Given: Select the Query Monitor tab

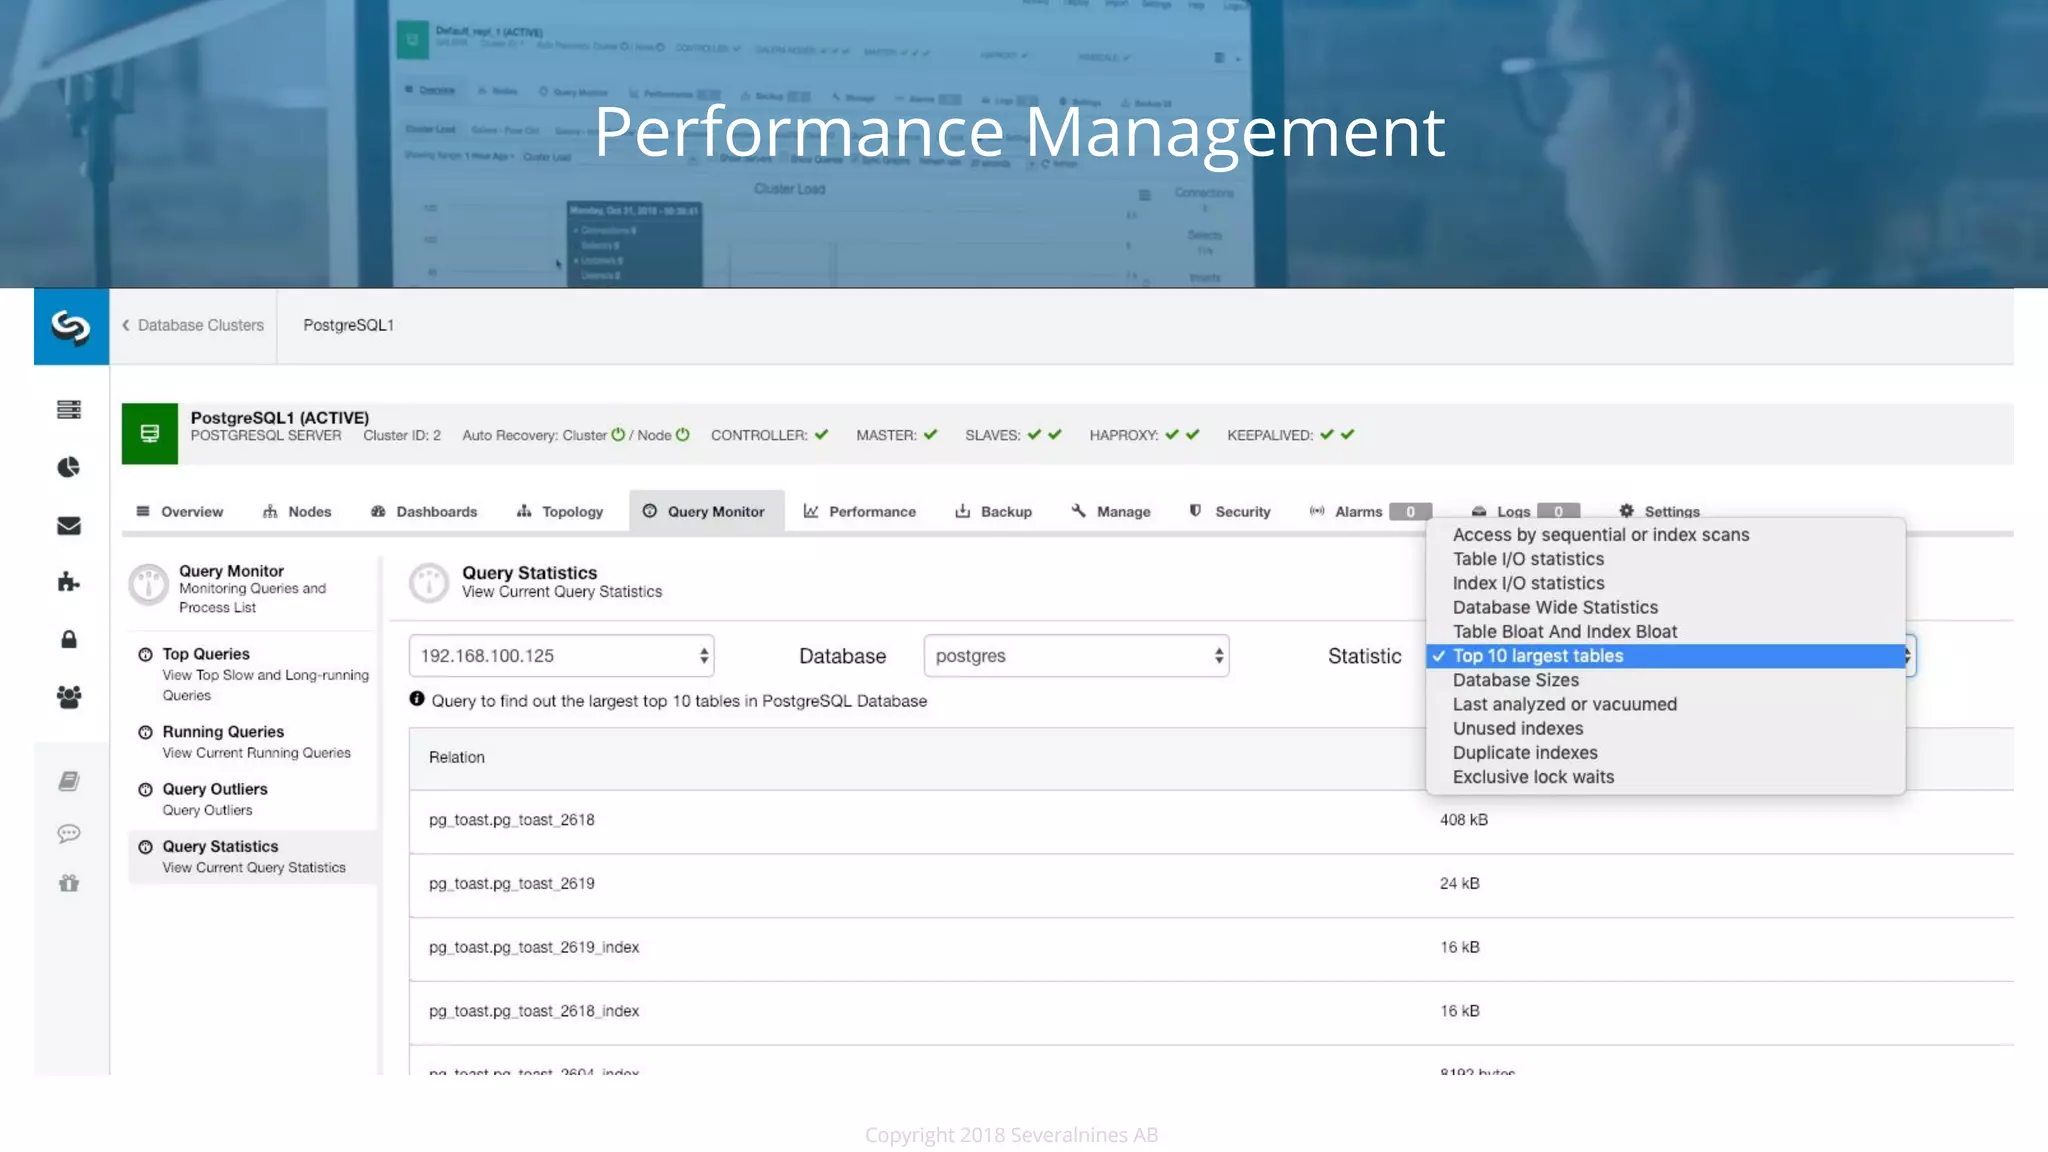Looking at the screenshot, I should [706, 511].
